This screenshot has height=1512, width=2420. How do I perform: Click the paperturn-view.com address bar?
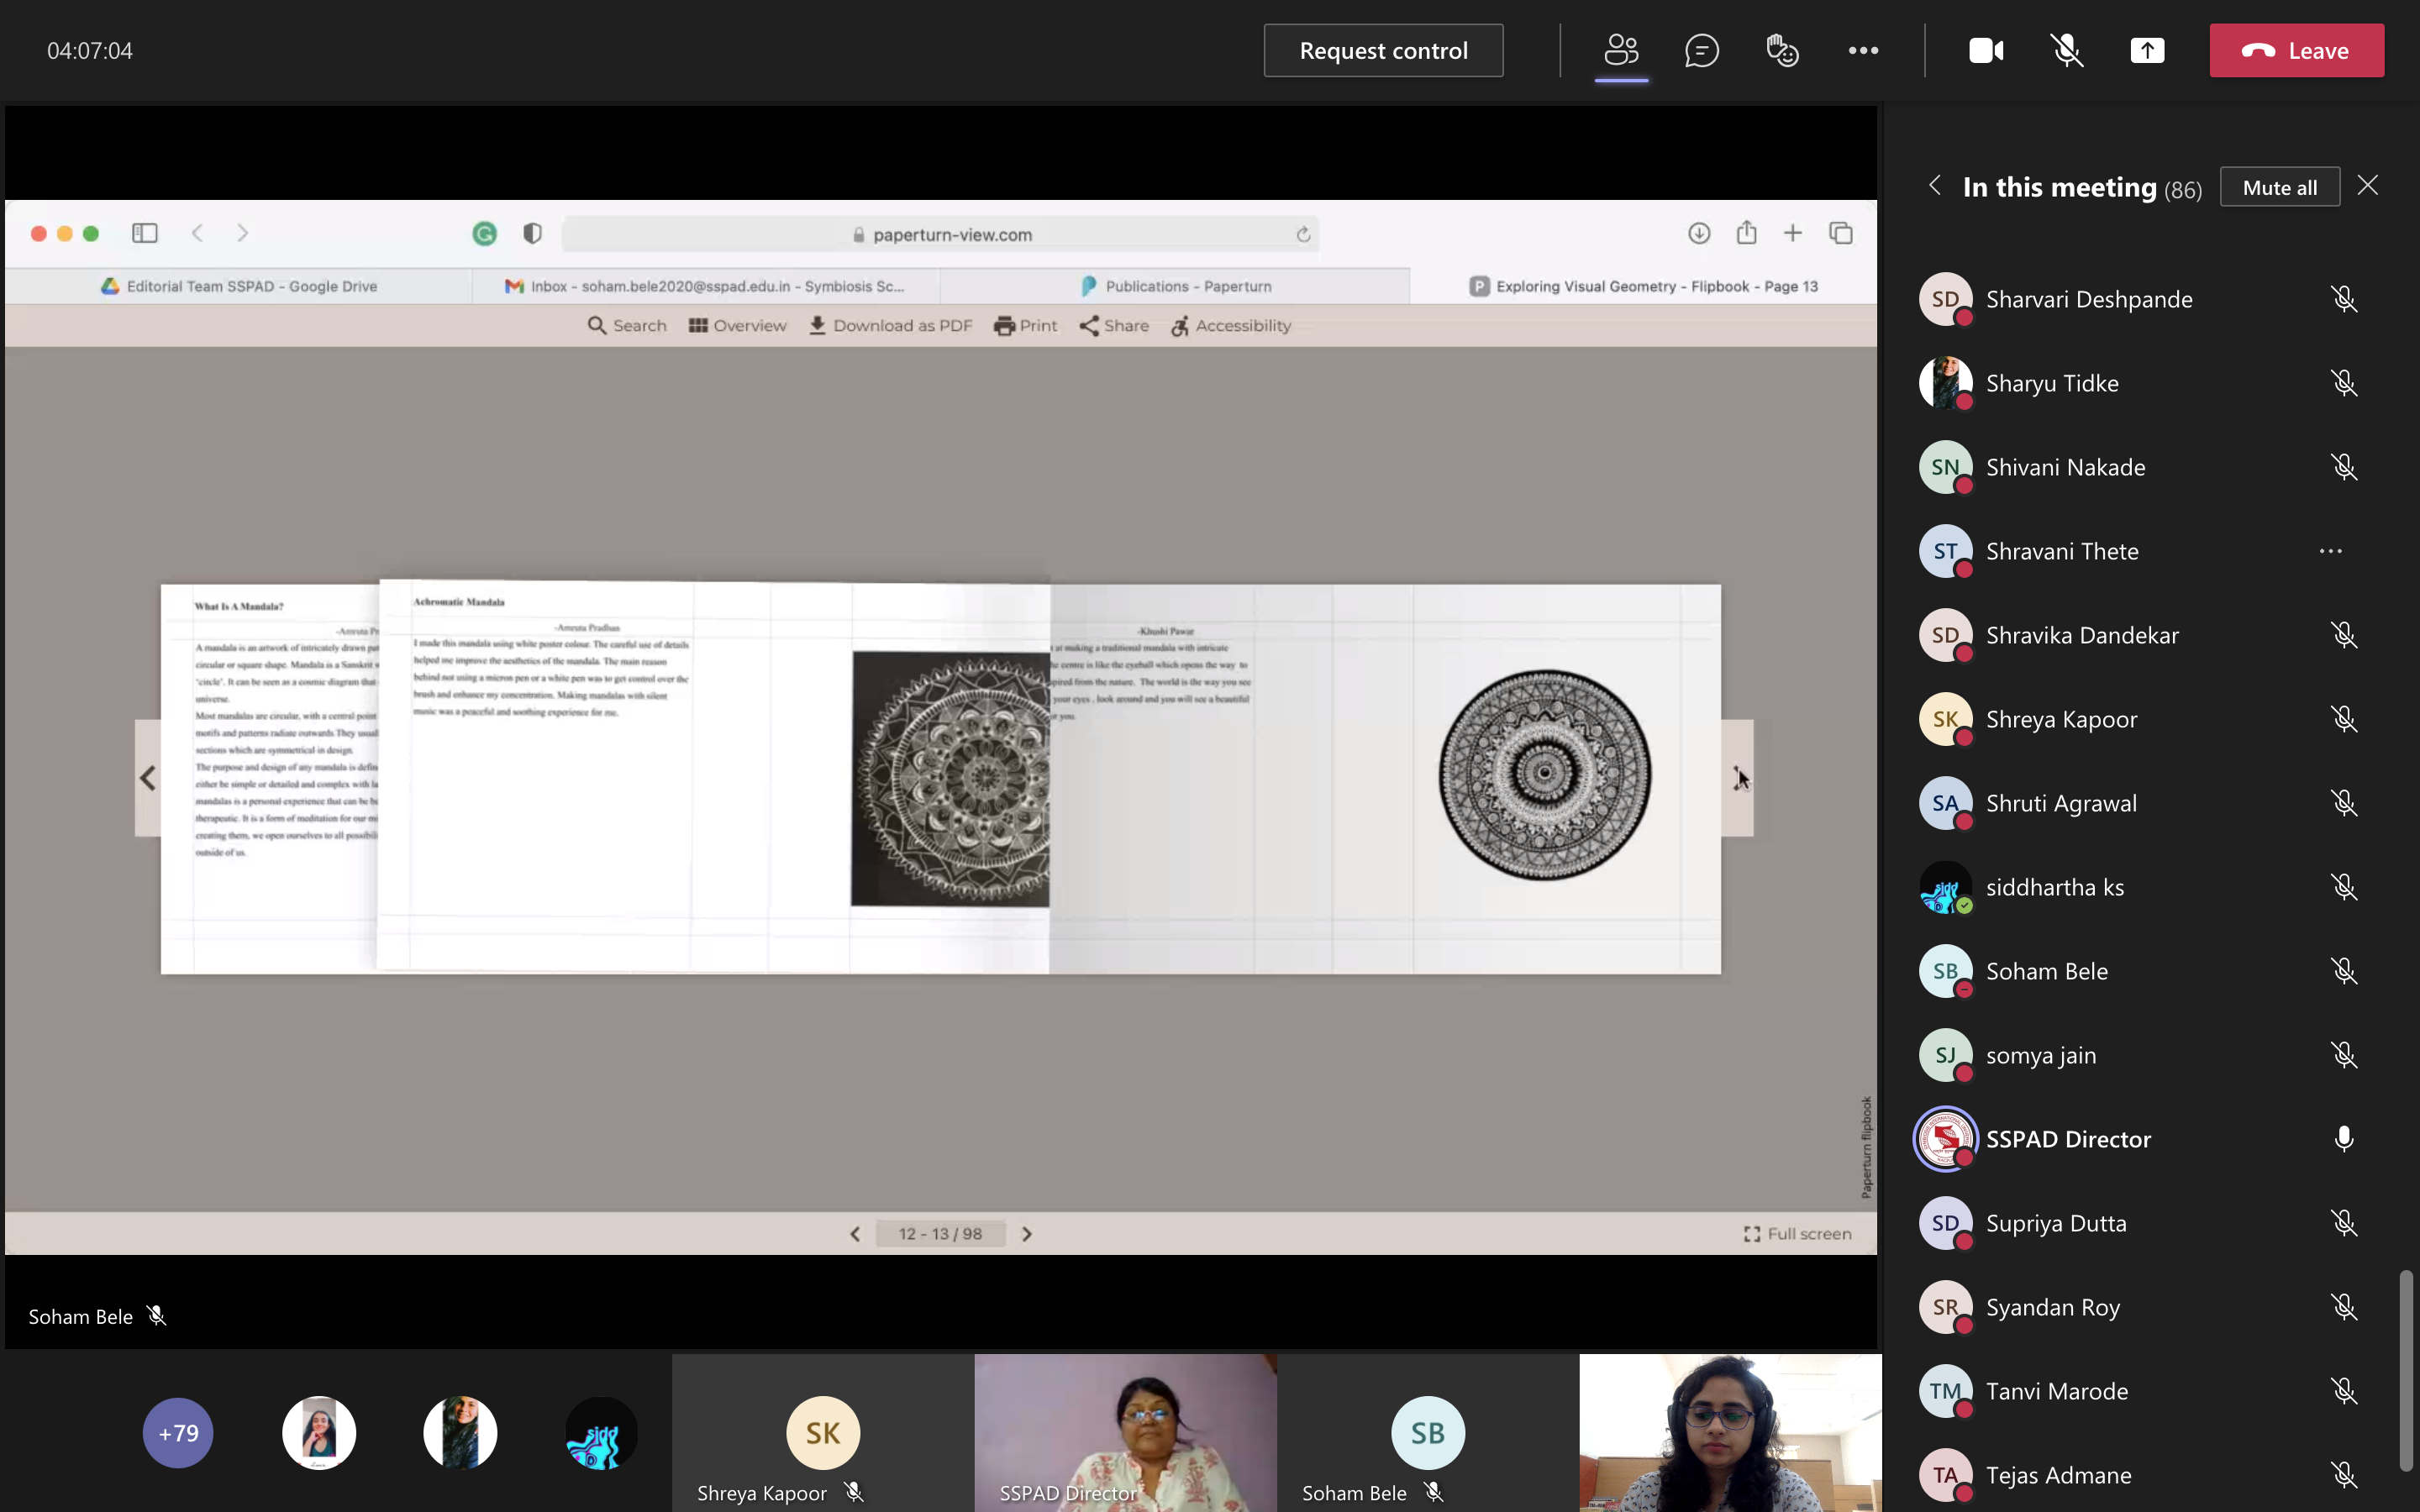(940, 234)
